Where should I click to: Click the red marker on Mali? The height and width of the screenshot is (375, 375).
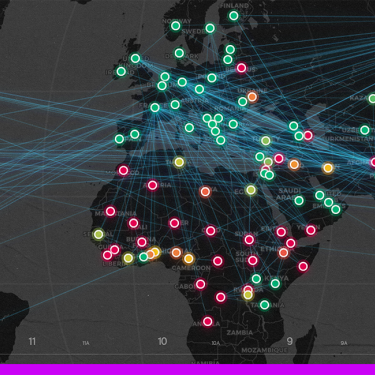[x=134, y=223]
